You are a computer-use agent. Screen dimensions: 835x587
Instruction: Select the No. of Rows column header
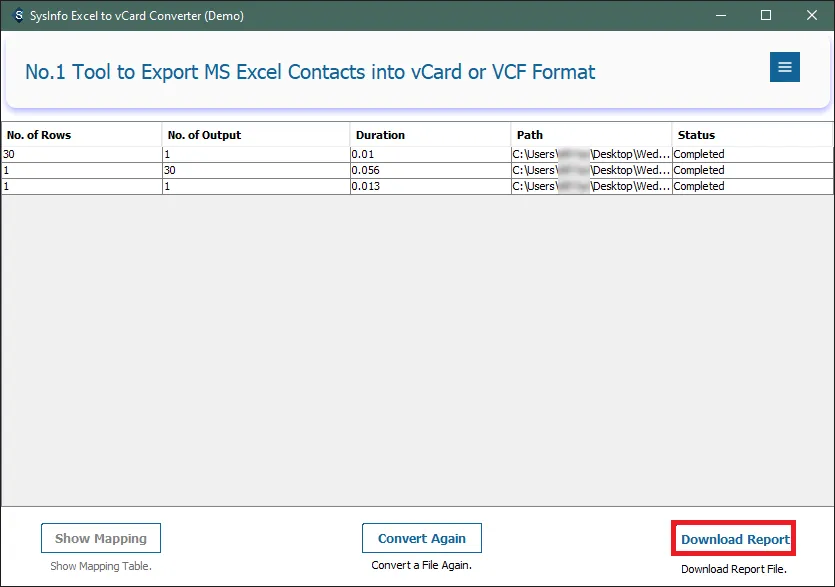pyautogui.click(x=81, y=135)
